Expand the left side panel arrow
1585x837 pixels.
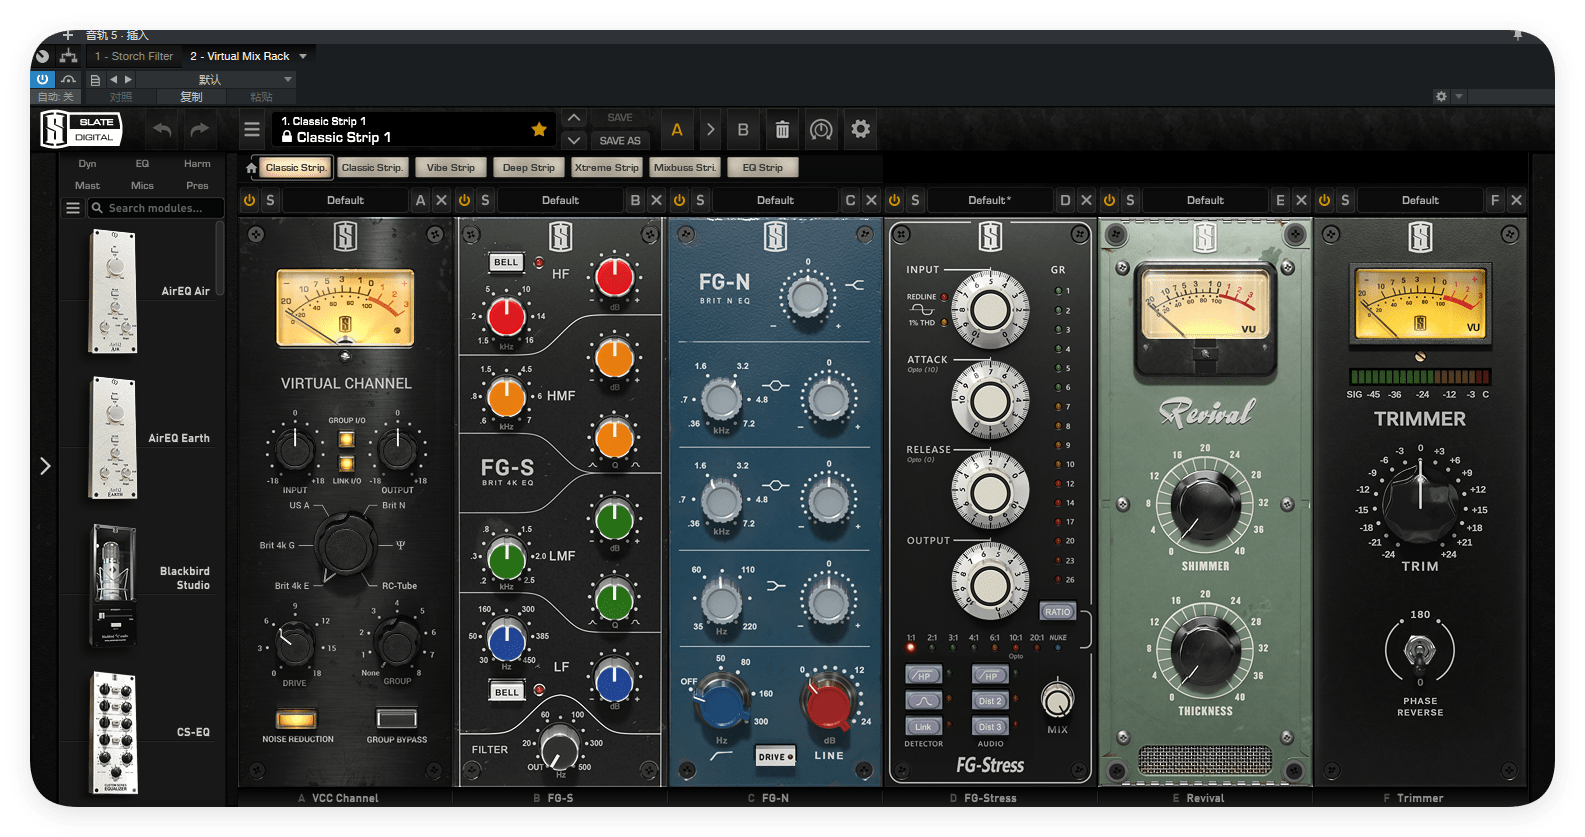45,466
